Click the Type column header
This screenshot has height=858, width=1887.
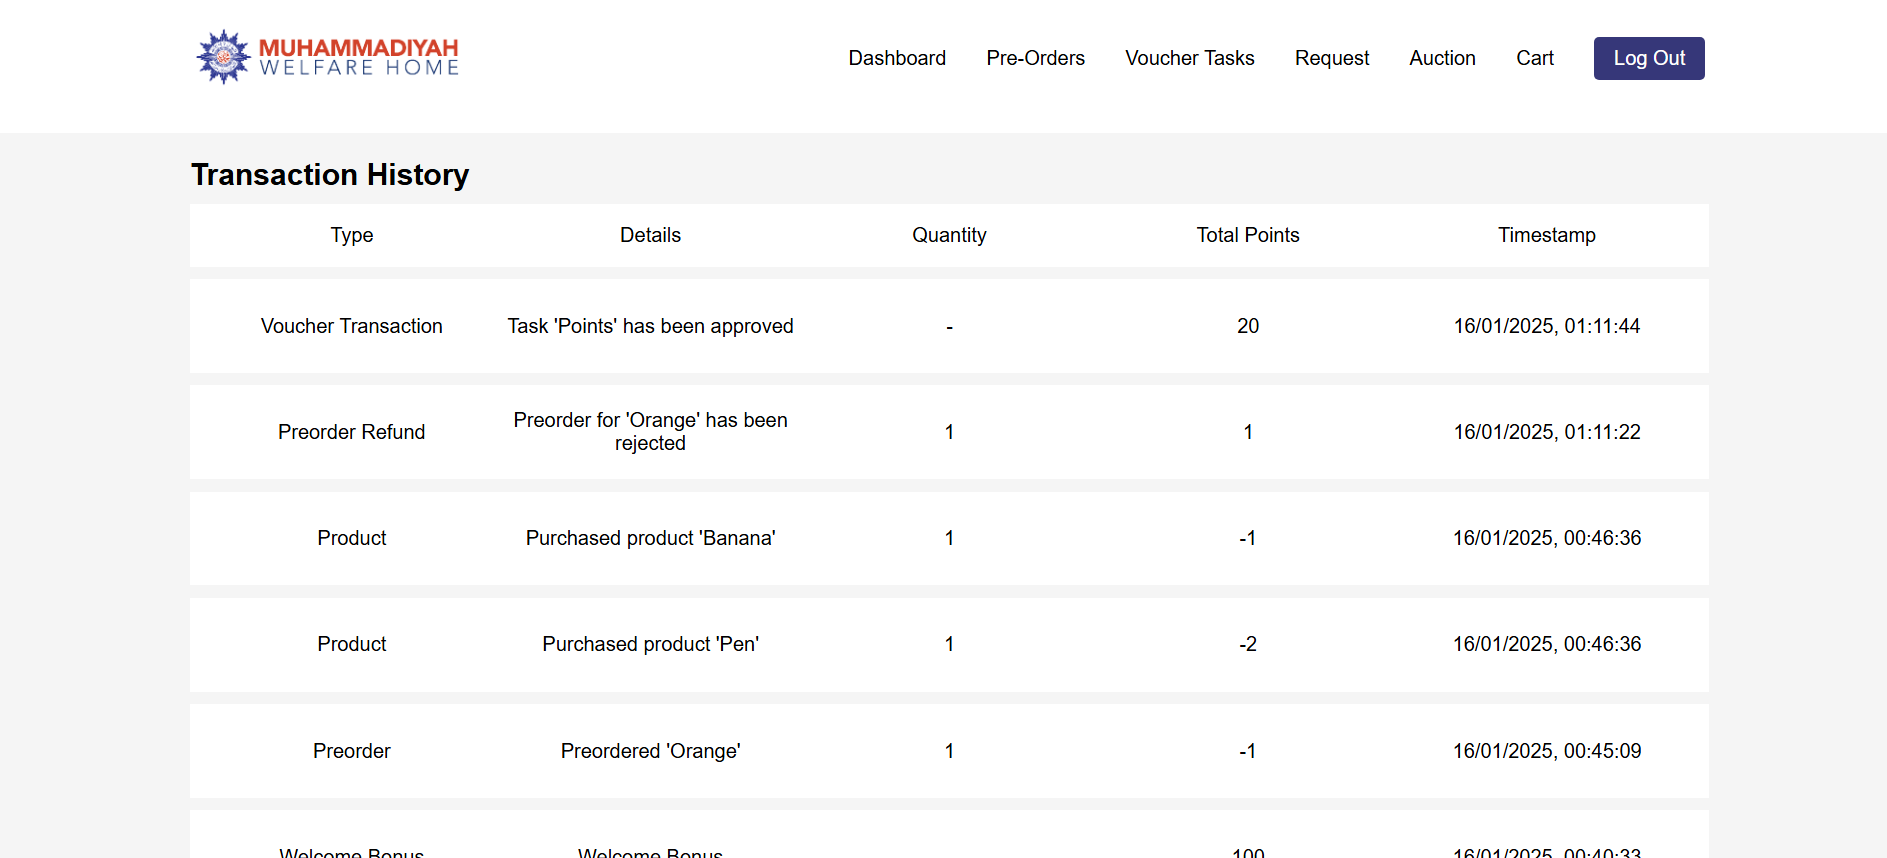pos(352,235)
